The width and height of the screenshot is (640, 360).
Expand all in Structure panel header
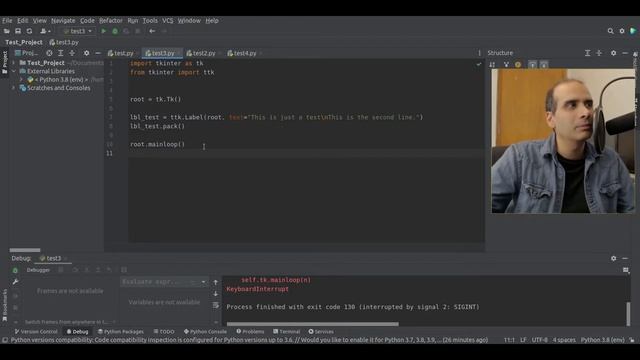click(587, 53)
